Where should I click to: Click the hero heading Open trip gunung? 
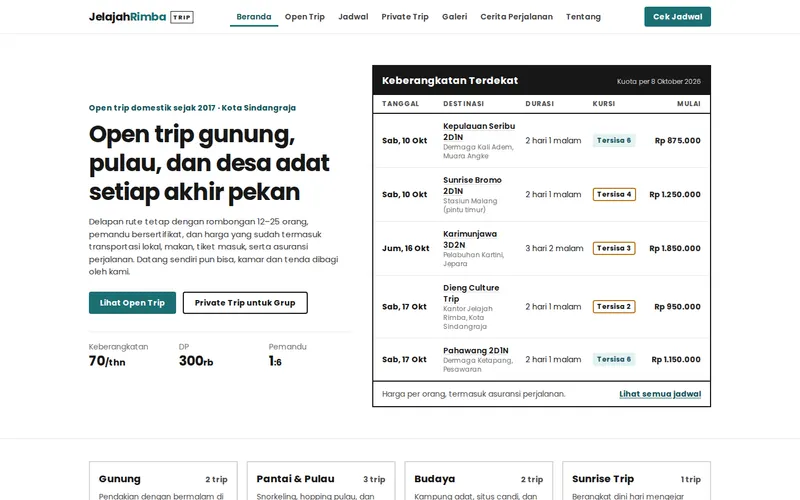209,163
